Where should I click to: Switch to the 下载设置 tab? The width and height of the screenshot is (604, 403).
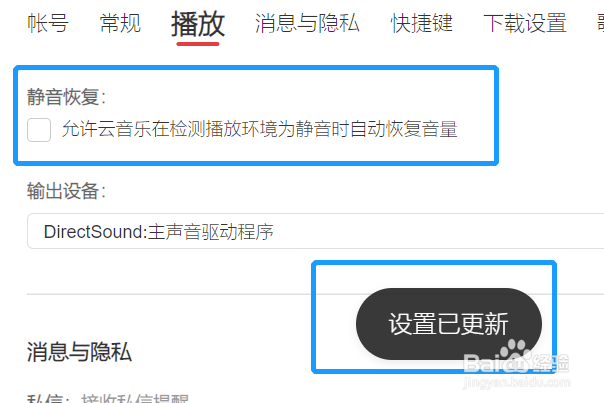point(525,23)
